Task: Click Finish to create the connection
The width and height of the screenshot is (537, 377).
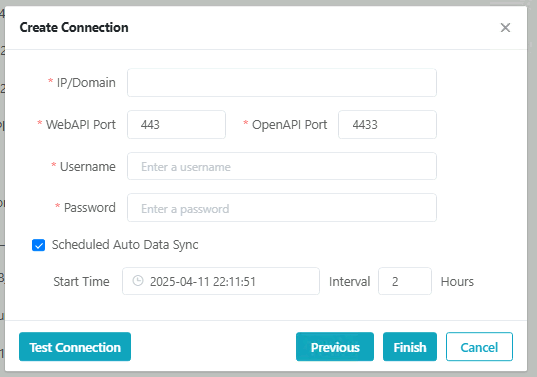Action: (410, 347)
